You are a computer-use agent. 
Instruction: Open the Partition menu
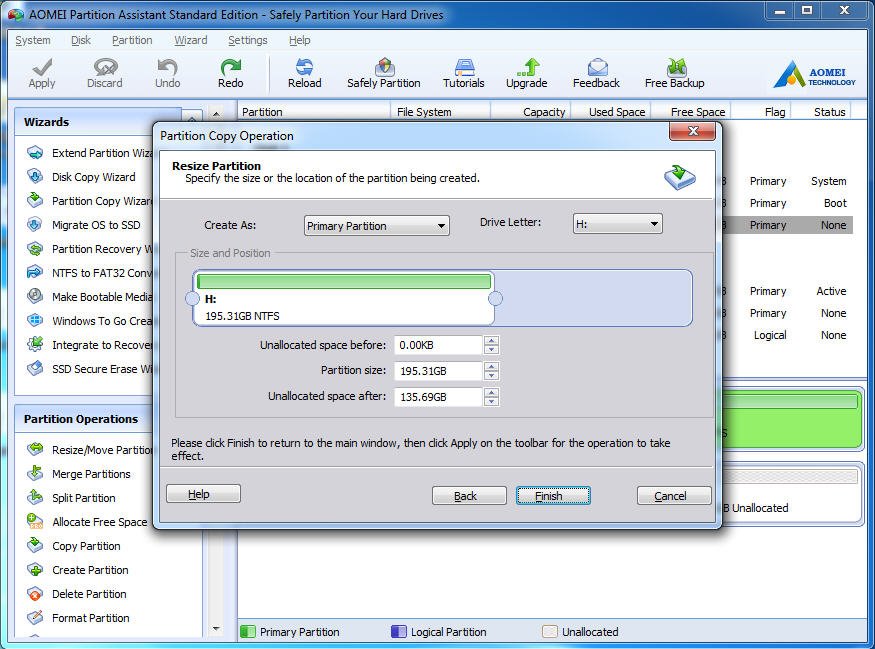(x=132, y=40)
